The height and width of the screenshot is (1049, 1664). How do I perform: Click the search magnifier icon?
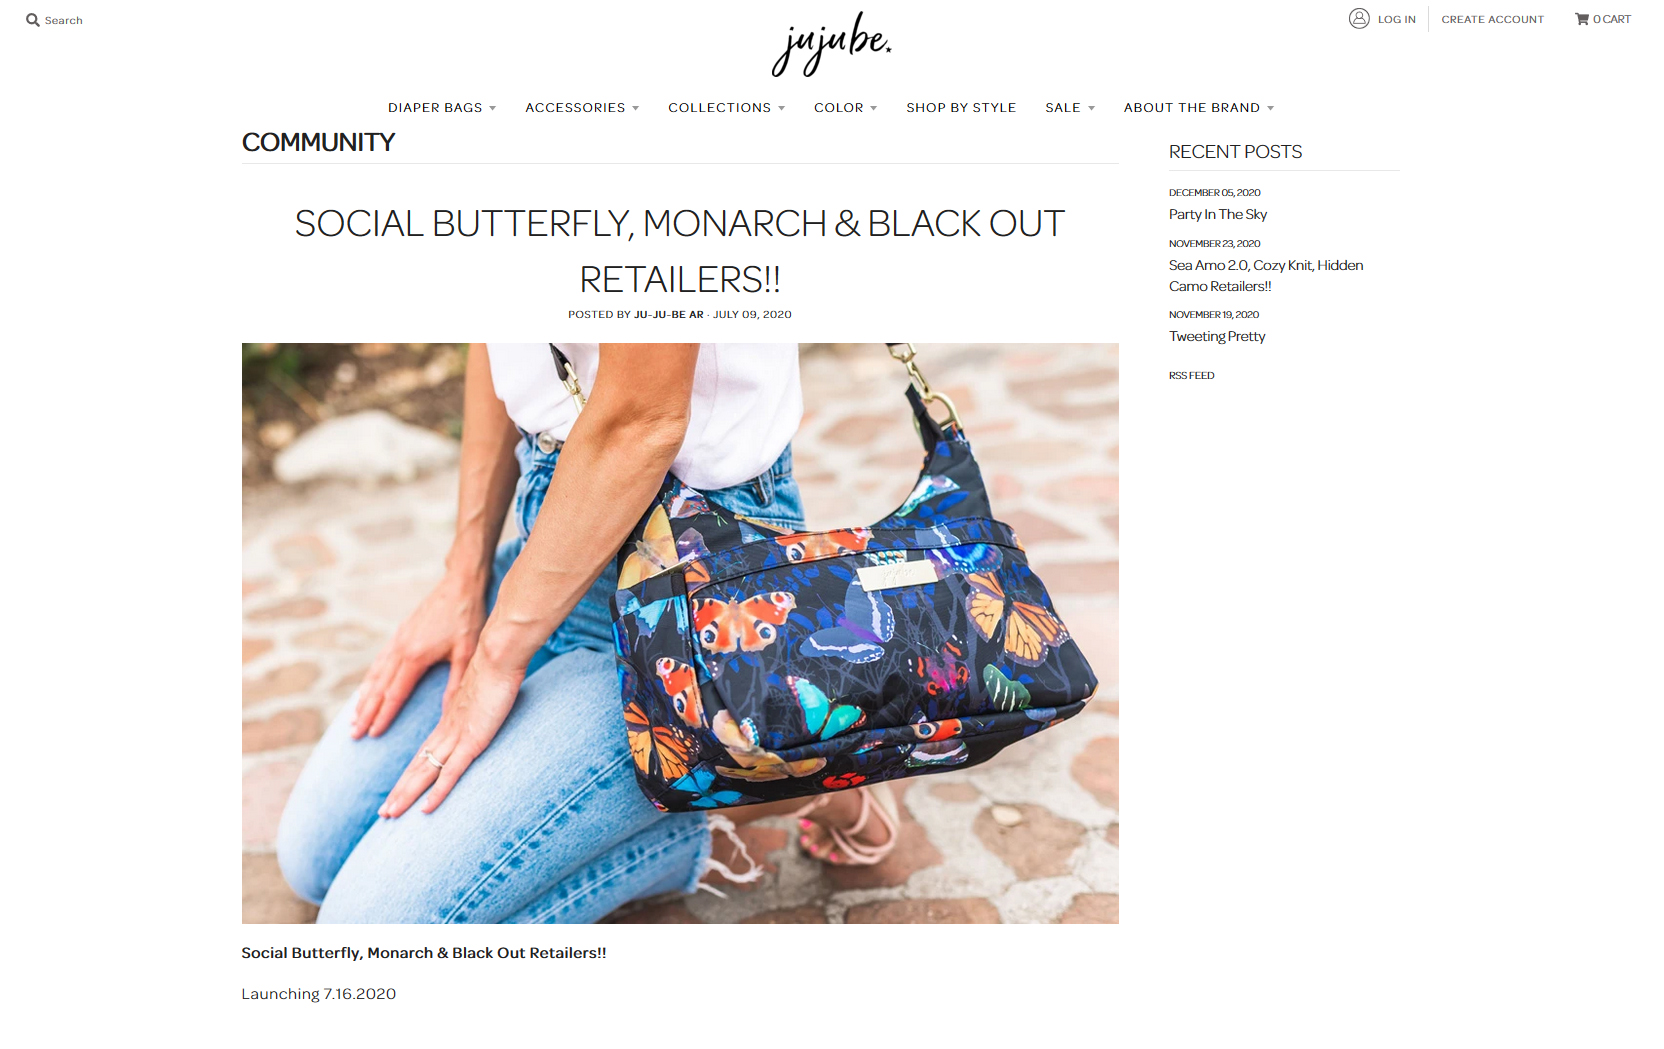tap(33, 20)
